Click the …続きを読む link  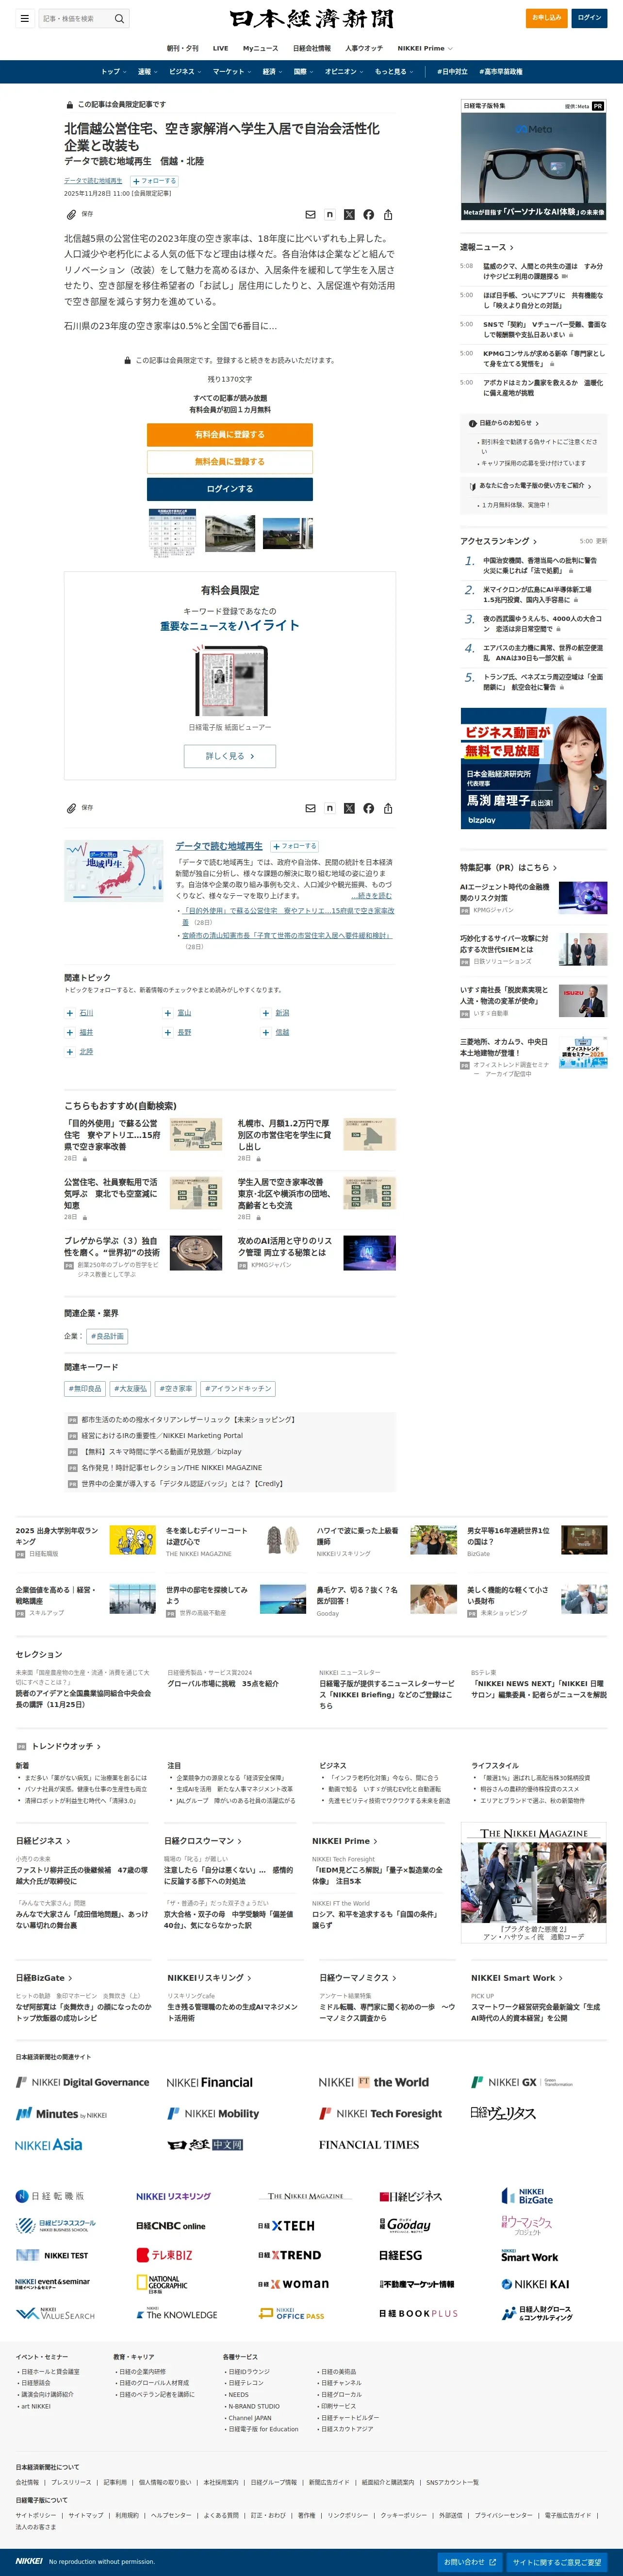(372, 896)
